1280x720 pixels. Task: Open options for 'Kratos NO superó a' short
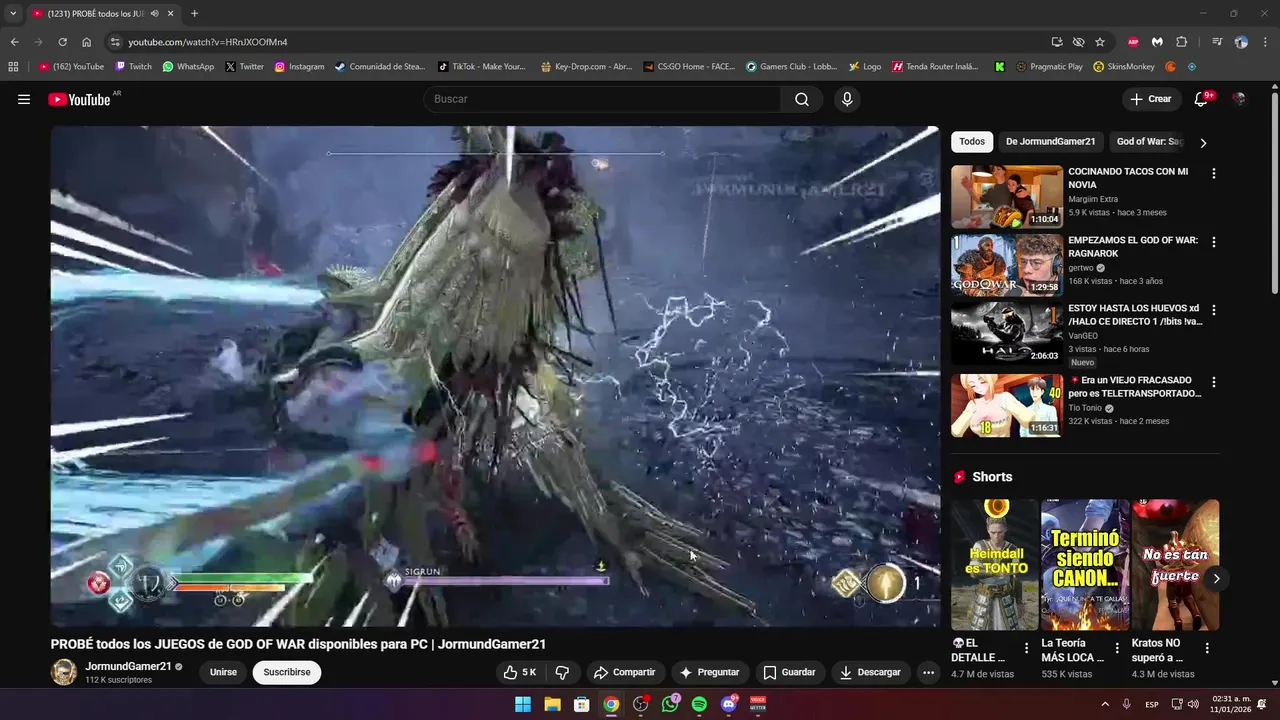(x=1207, y=648)
